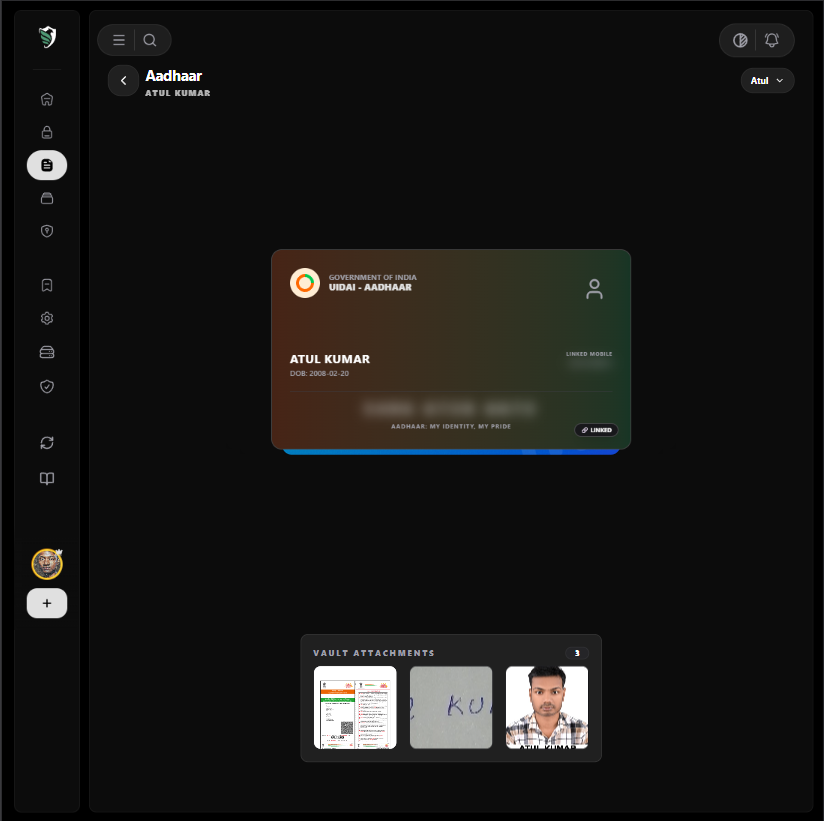Open the portrait photo attachment thumbnail
This screenshot has width=824, height=821.
coord(547,707)
